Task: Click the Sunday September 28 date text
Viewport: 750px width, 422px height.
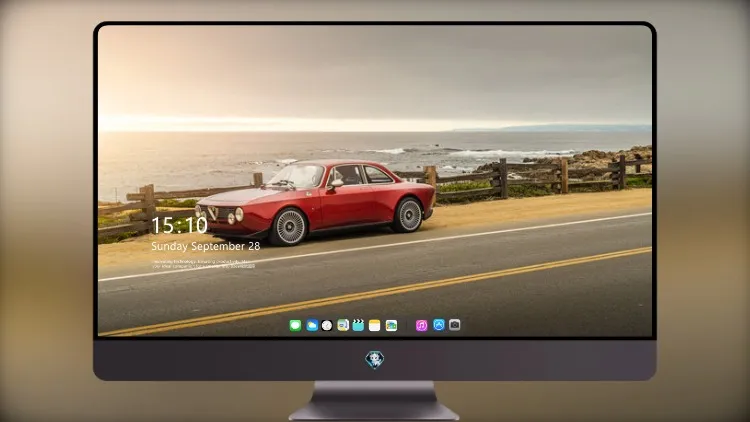Action: pos(206,246)
